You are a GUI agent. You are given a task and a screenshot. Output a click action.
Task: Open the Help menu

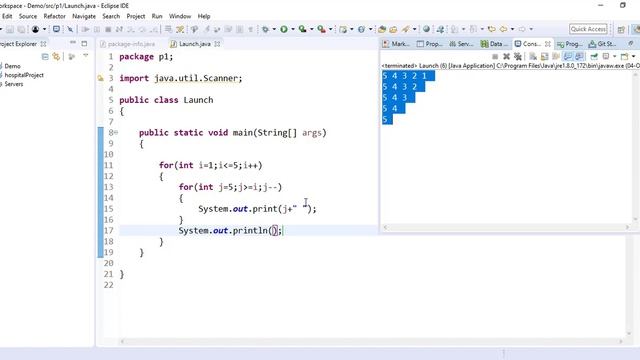click(x=204, y=16)
